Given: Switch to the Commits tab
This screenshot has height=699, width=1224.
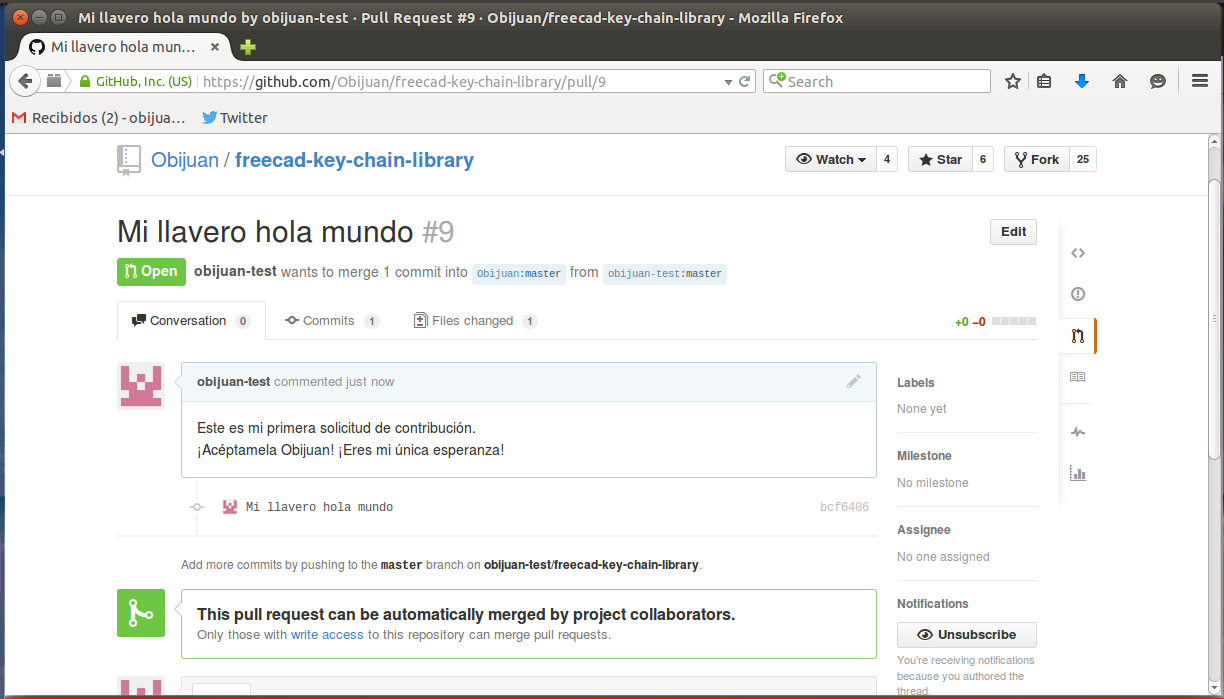Looking at the screenshot, I should pos(328,321).
